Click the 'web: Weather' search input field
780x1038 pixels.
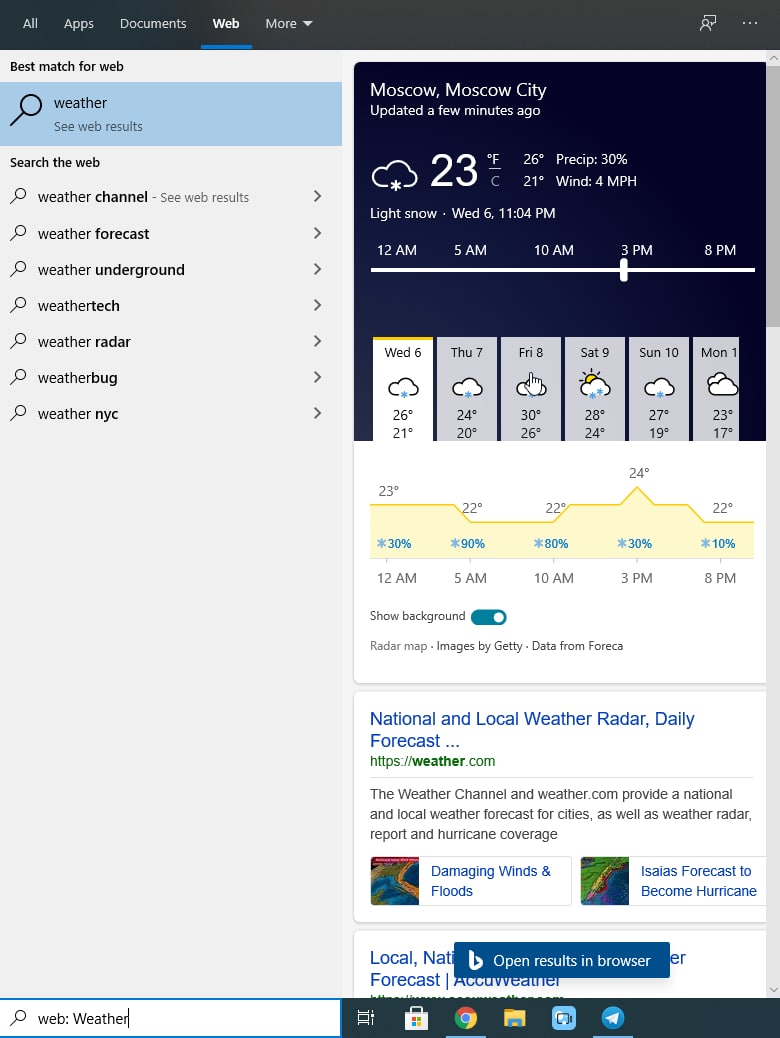[171, 1018]
